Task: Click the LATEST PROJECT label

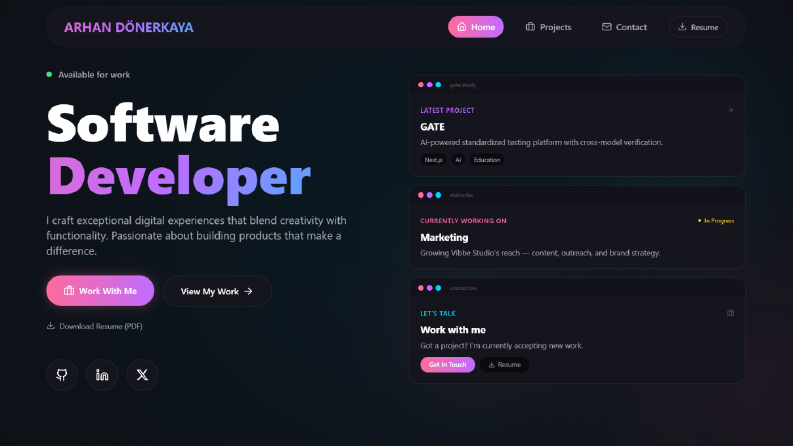Action: (447, 110)
